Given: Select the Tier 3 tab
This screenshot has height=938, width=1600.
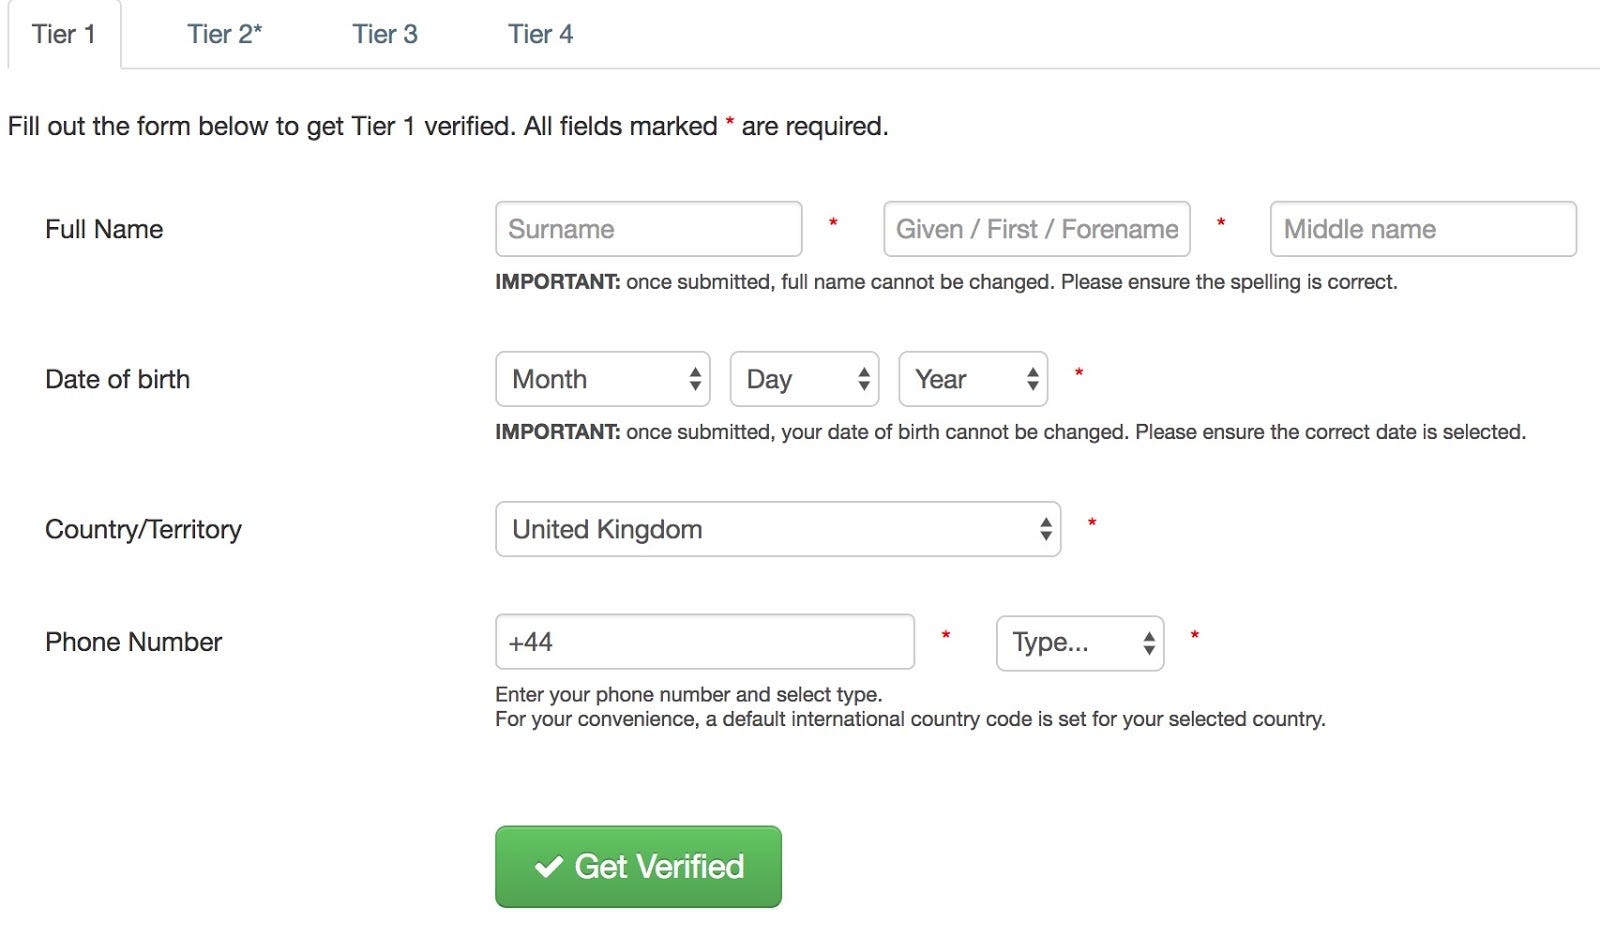Looking at the screenshot, I should [x=385, y=34].
